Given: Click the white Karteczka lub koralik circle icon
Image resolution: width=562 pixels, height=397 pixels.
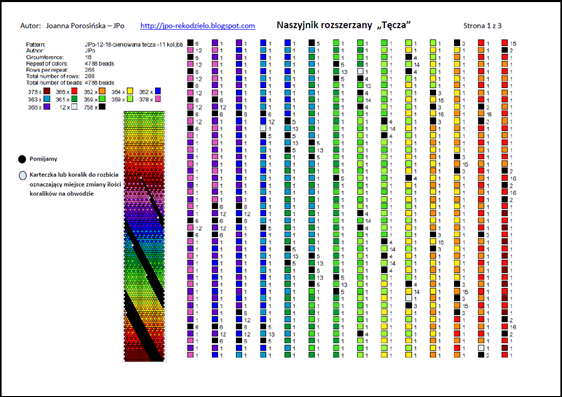Looking at the screenshot, I should tap(23, 175).
